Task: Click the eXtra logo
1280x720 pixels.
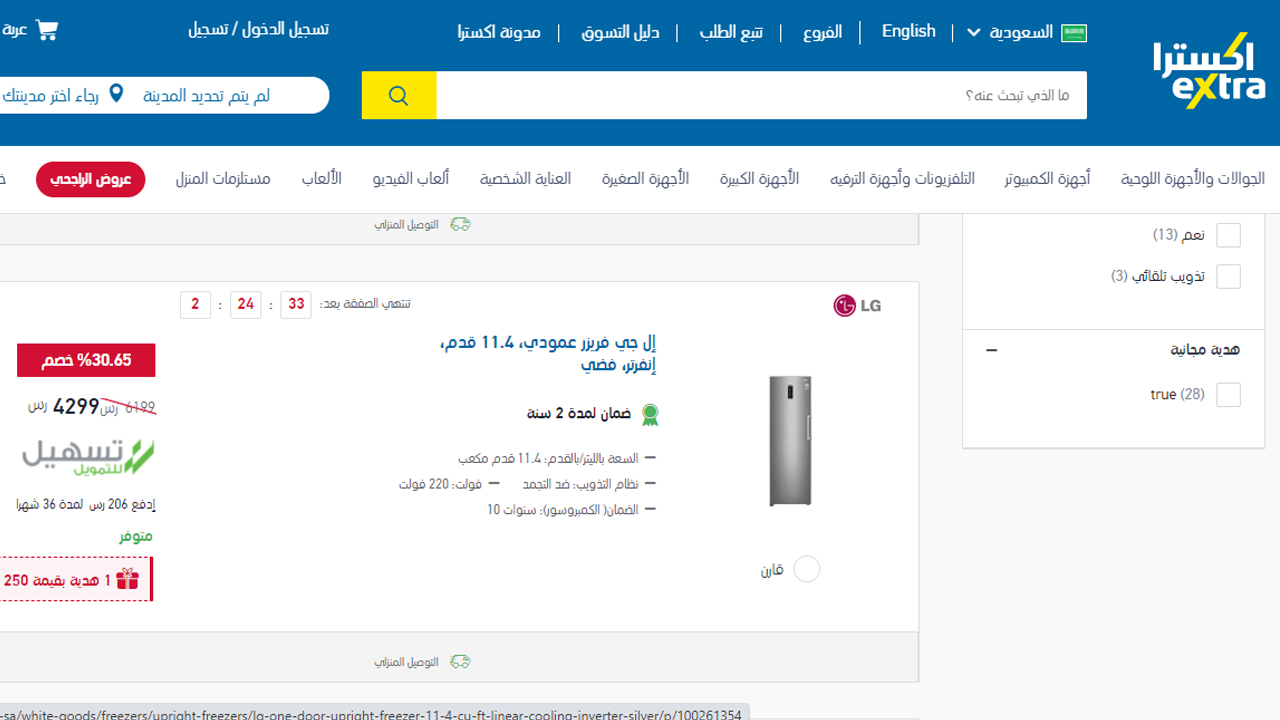Action: point(1209,72)
